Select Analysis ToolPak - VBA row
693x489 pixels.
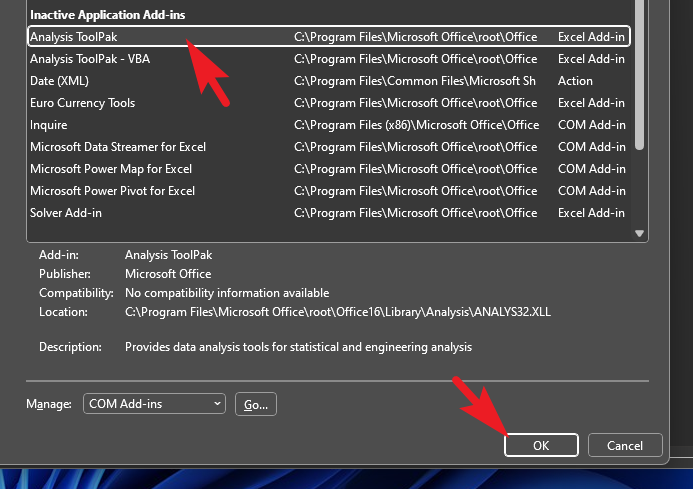click(x=329, y=59)
